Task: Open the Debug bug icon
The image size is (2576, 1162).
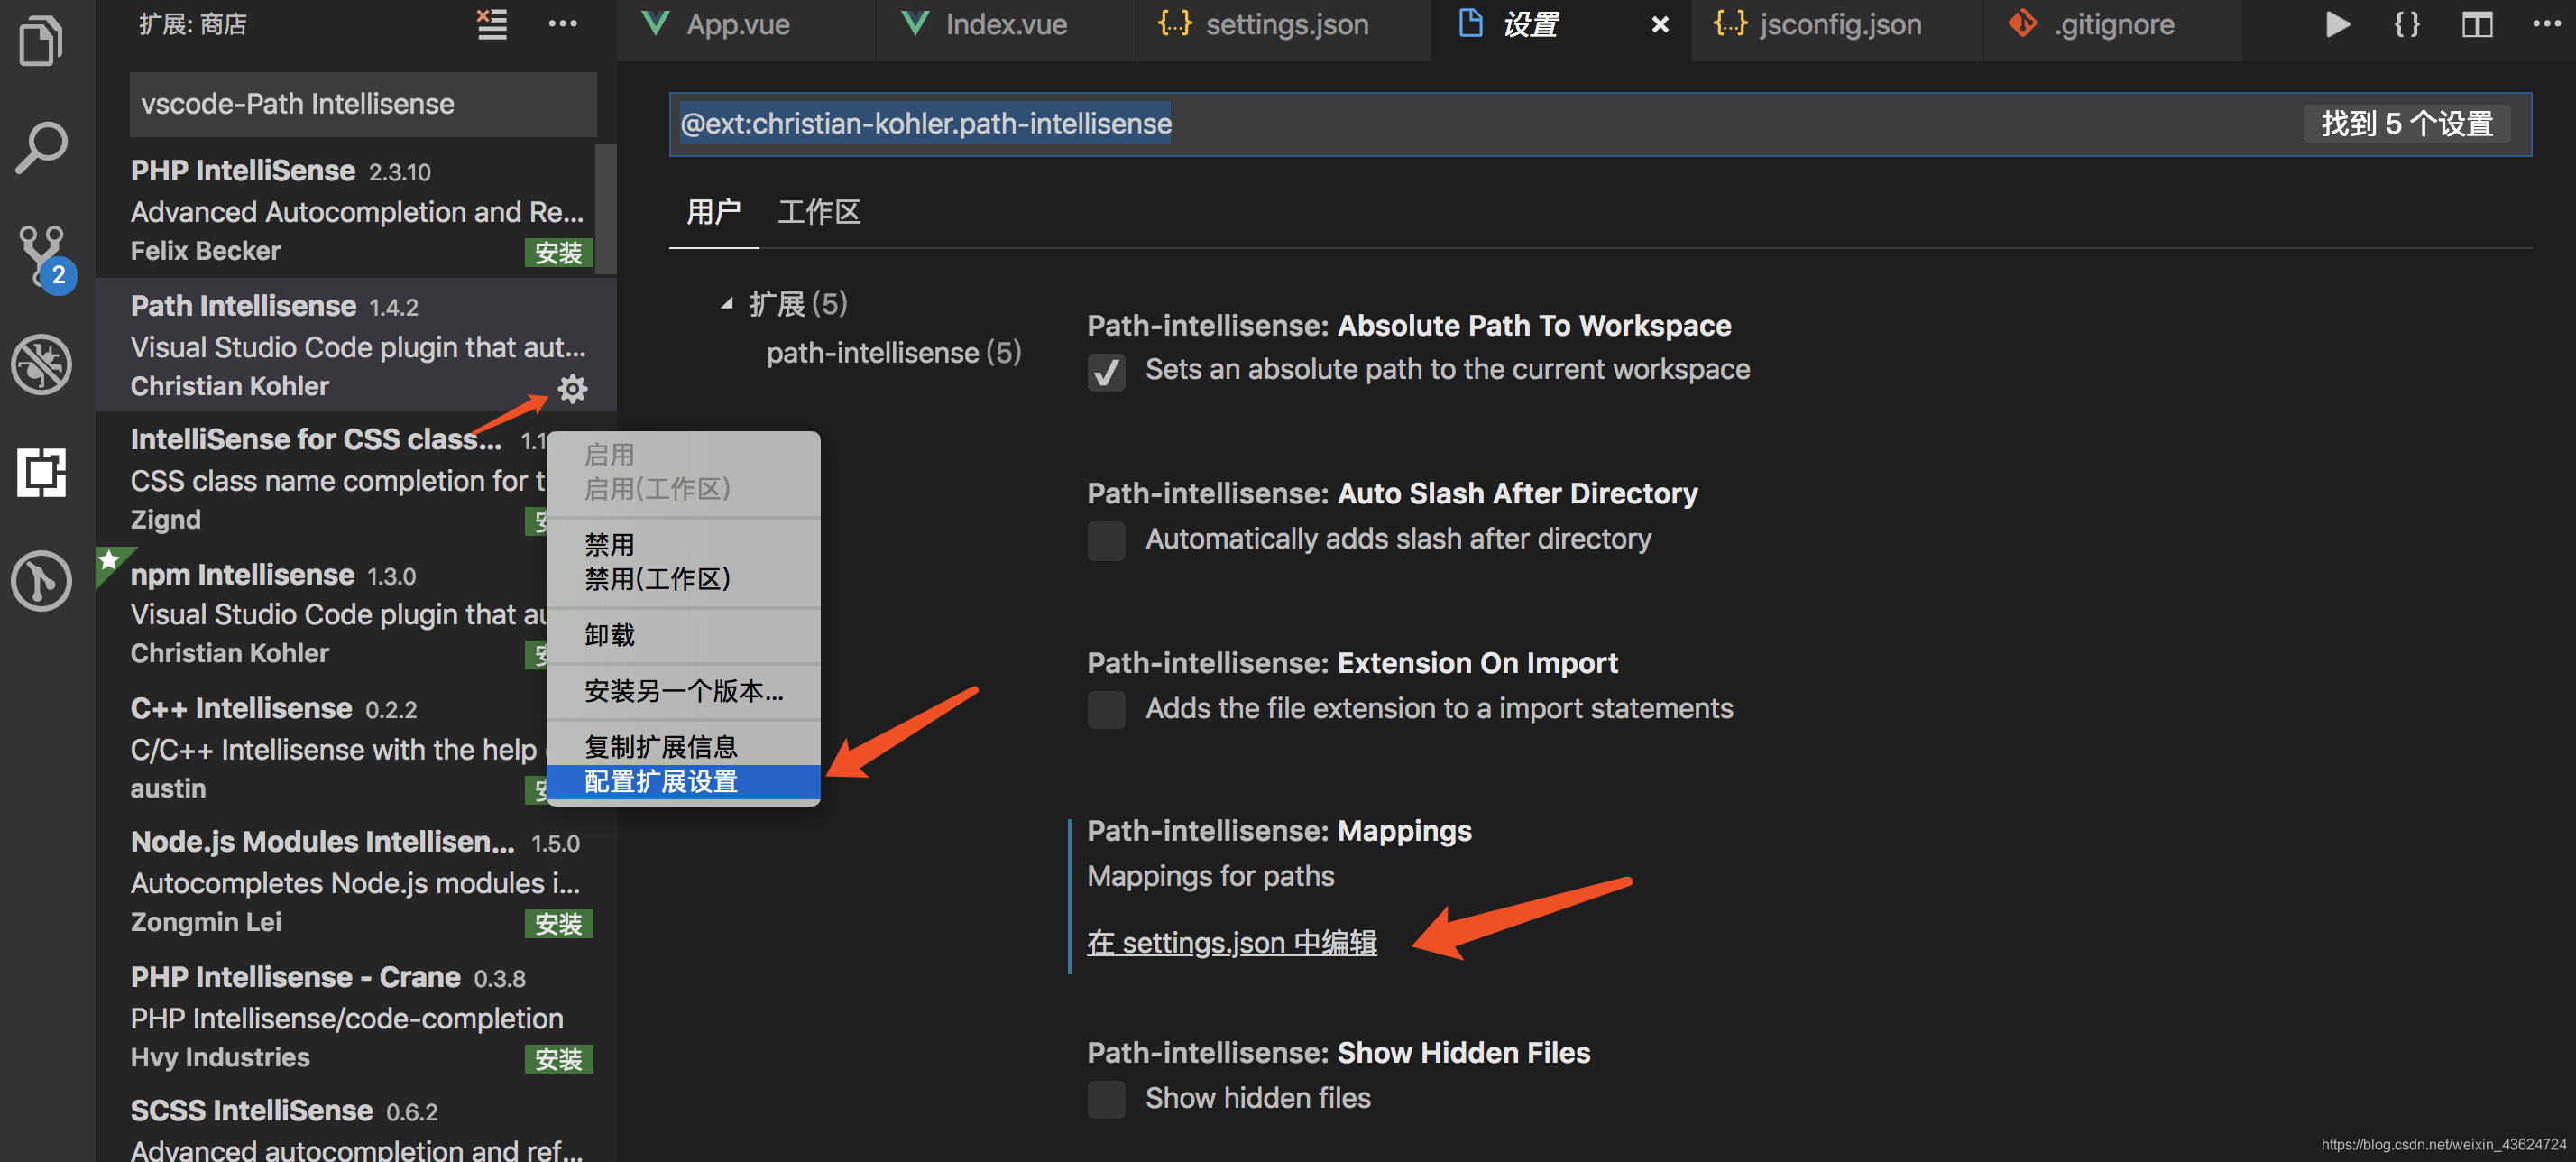Action: pyautogui.click(x=41, y=364)
